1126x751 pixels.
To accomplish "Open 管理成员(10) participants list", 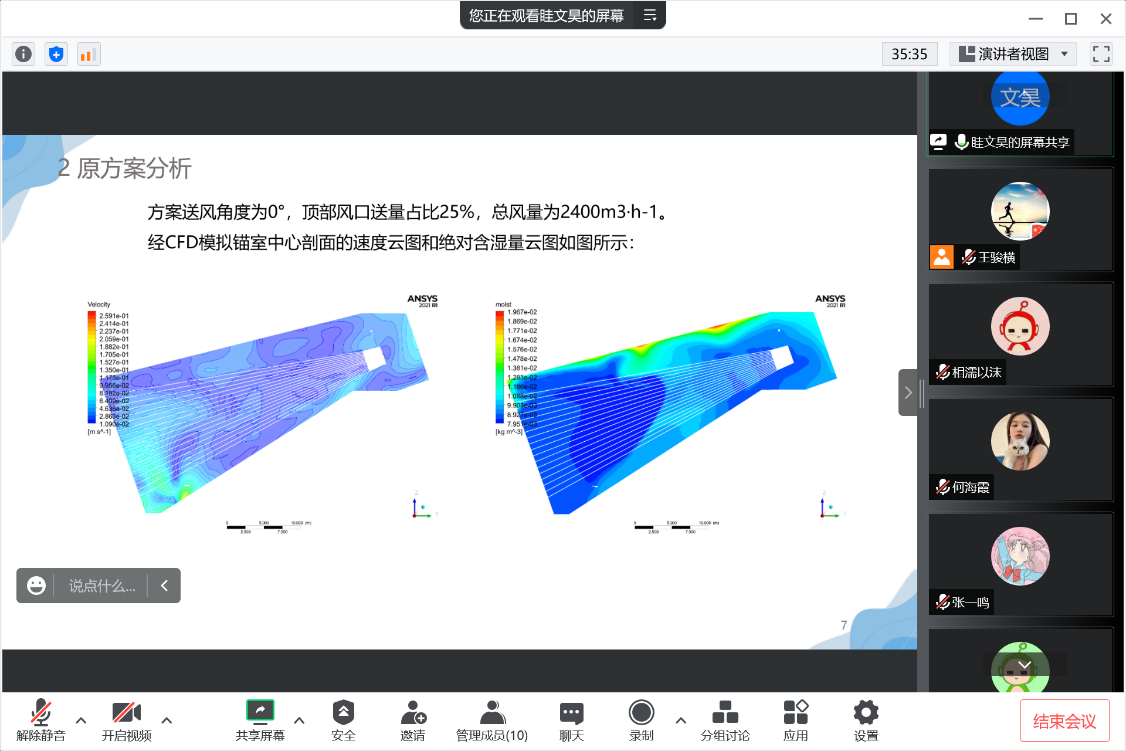I will tap(491, 720).
